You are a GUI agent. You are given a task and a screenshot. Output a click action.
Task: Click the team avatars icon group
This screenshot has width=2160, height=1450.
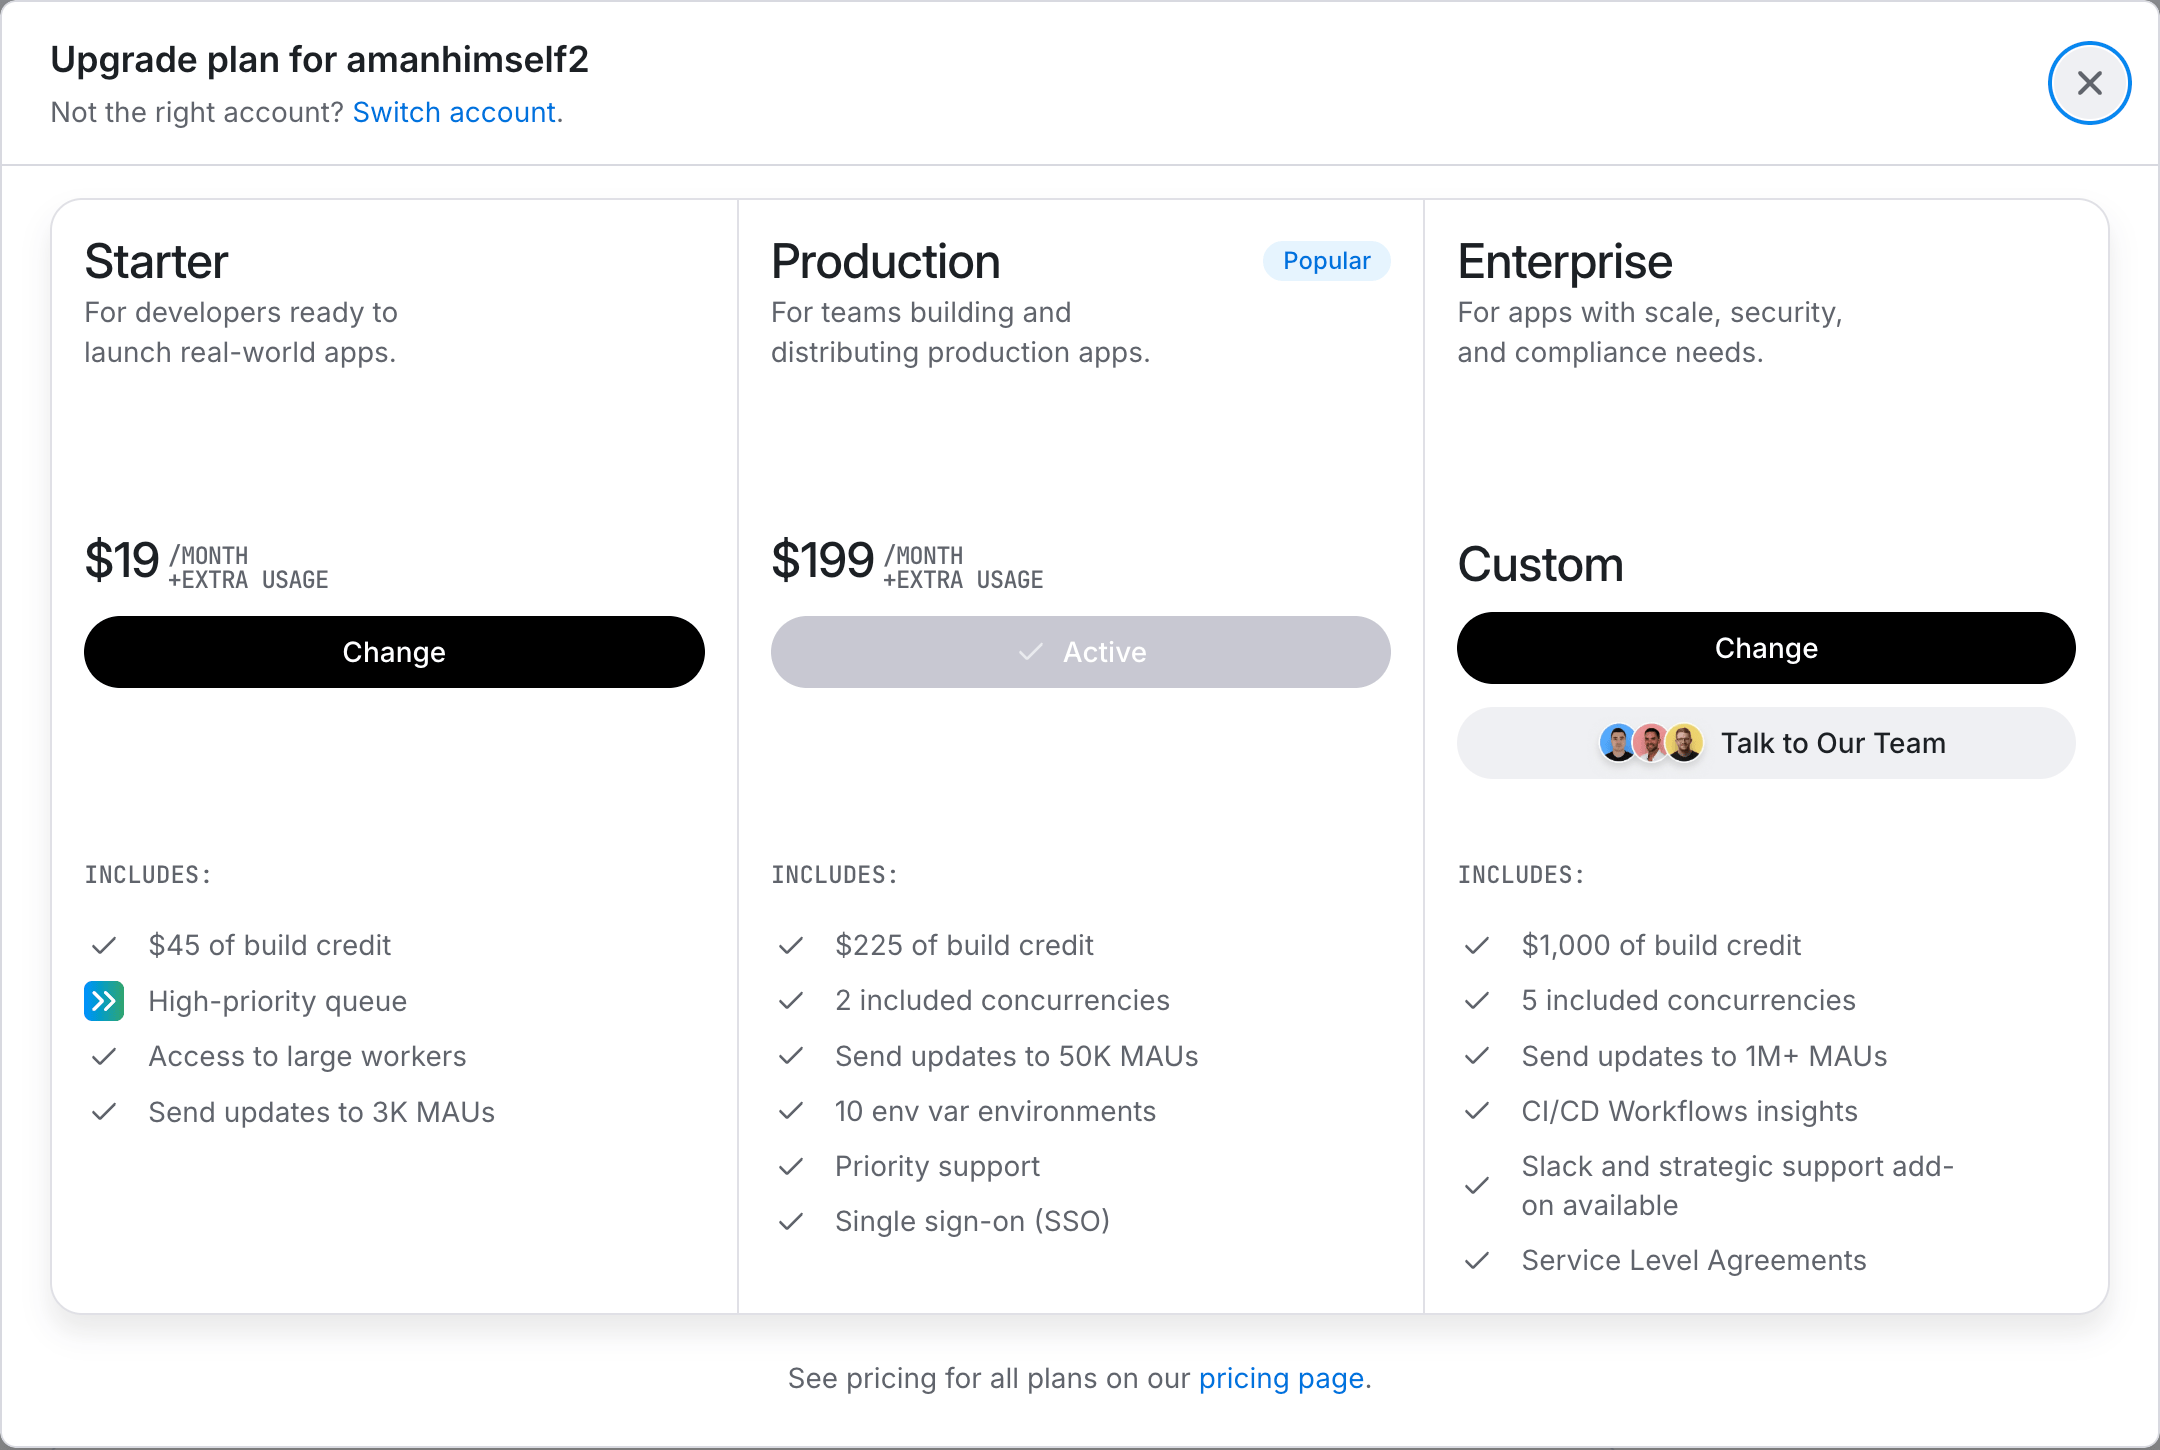[1651, 743]
